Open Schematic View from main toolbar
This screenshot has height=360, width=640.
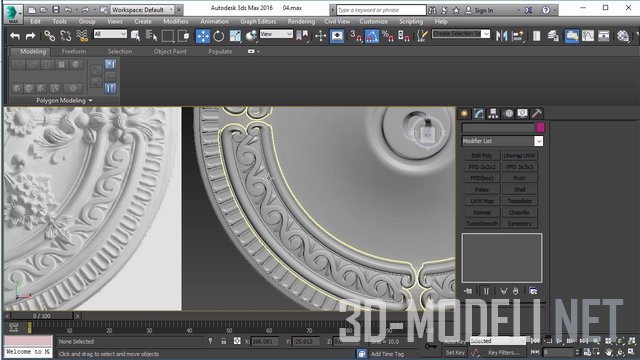(604, 36)
